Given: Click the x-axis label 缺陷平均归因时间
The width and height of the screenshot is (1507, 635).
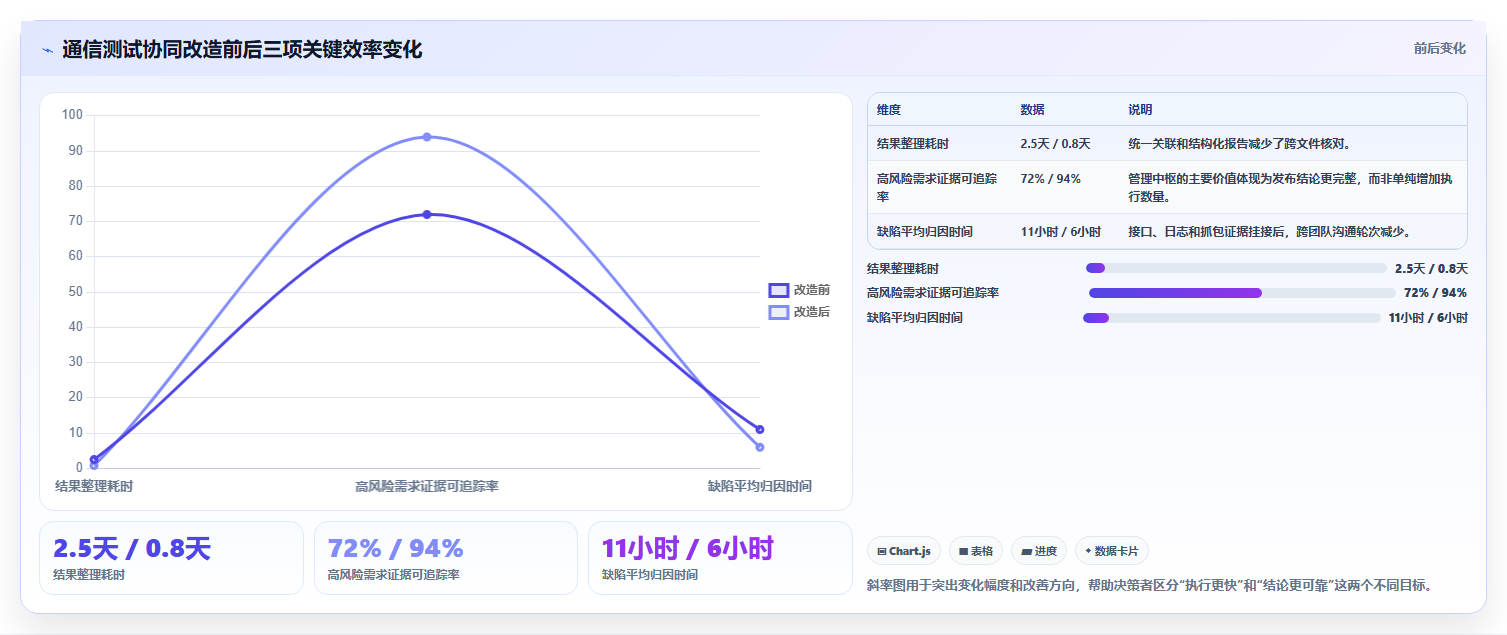Looking at the screenshot, I should 760,486.
